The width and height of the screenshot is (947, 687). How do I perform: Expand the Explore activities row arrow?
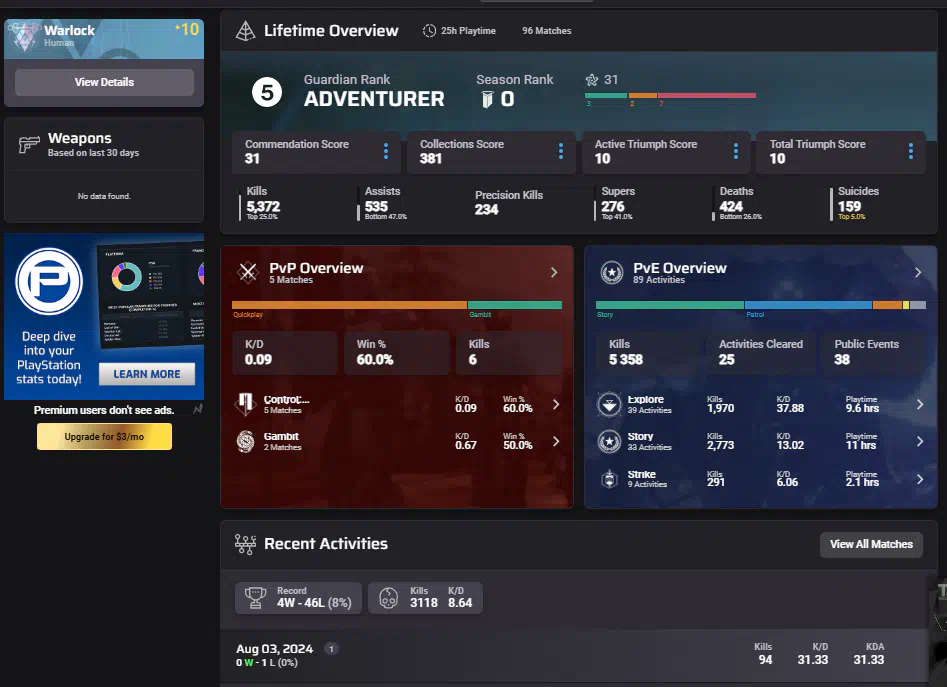point(920,405)
